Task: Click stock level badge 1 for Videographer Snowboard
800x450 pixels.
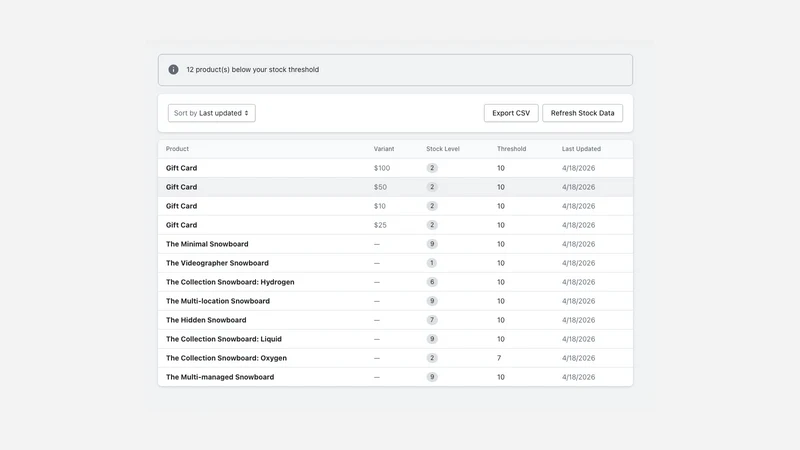Action: pos(432,263)
